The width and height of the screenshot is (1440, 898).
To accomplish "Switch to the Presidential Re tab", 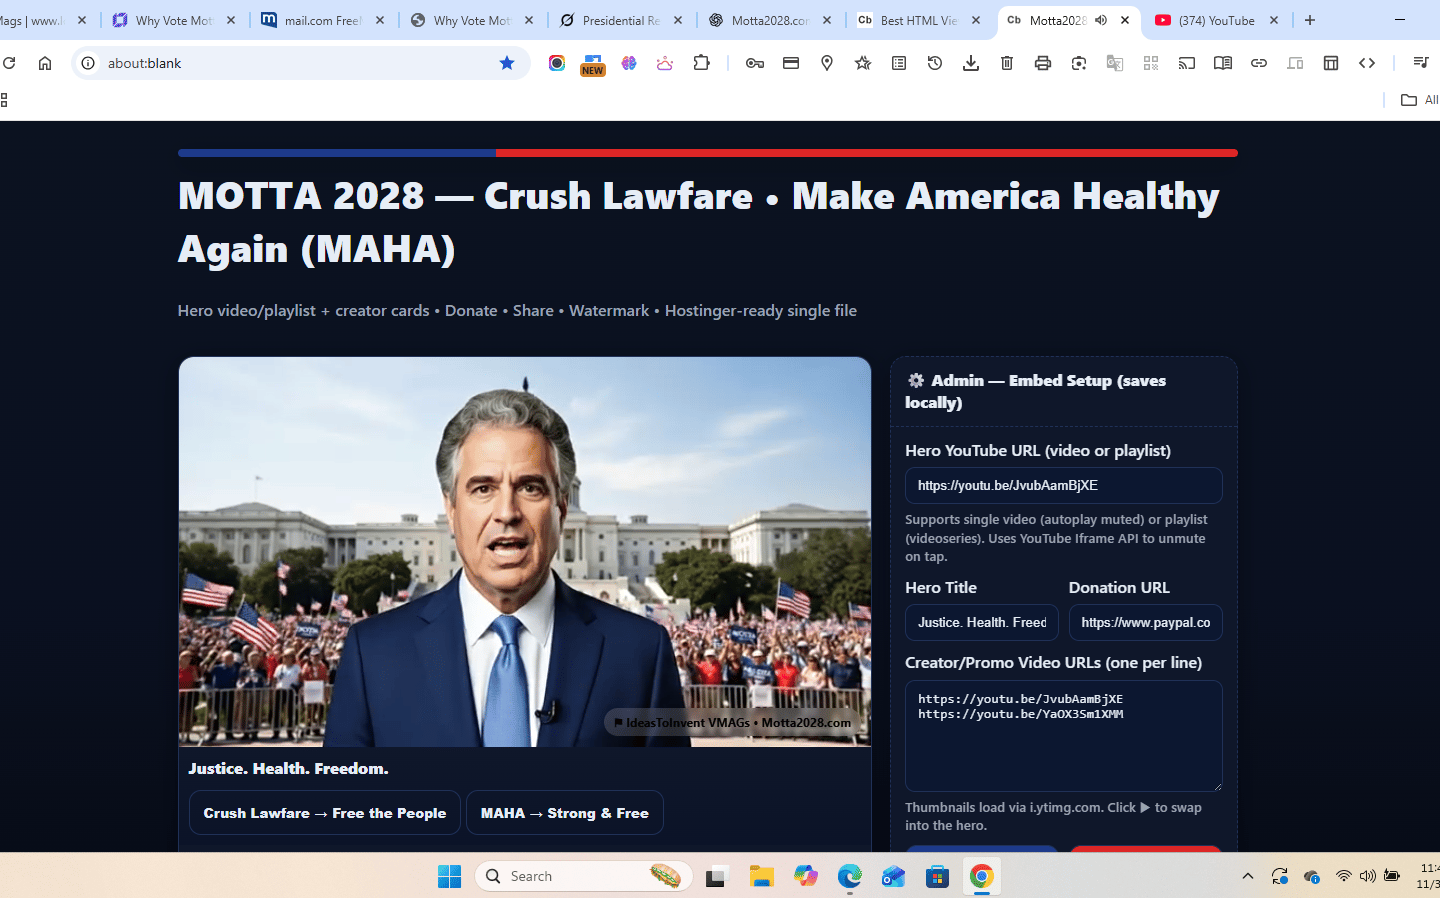I will [621, 20].
